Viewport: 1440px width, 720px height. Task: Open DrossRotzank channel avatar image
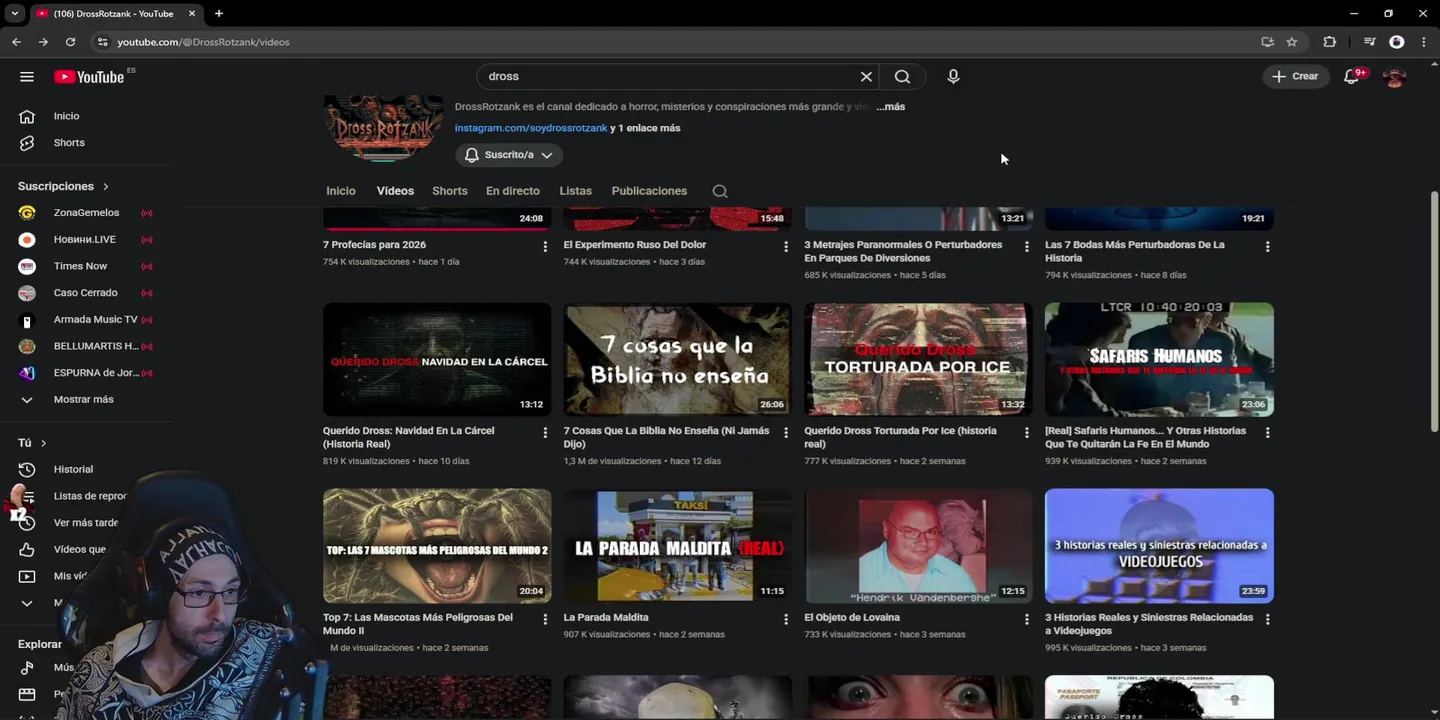(x=383, y=129)
